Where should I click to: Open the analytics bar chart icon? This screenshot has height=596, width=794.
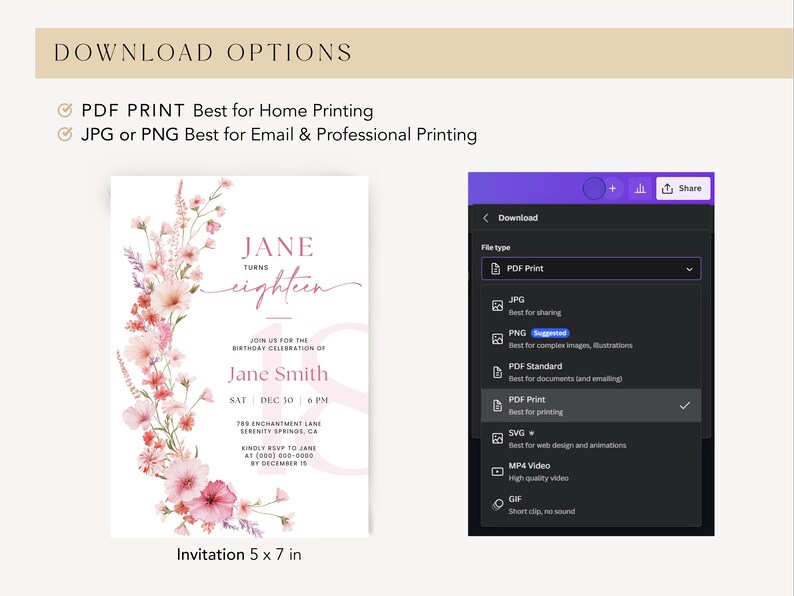click(640, 188)
